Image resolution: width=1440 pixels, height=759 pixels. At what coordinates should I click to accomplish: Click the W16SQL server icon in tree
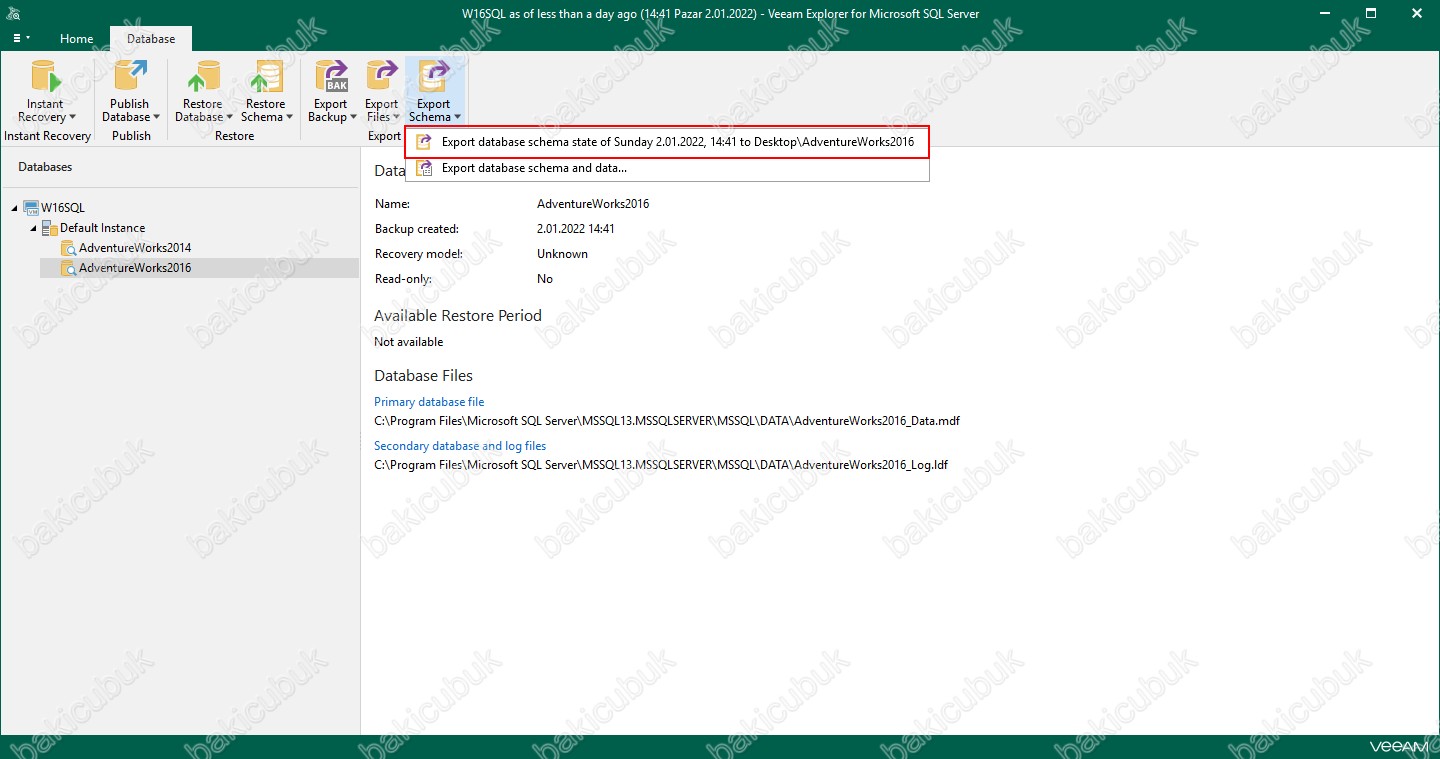point(31,208)
